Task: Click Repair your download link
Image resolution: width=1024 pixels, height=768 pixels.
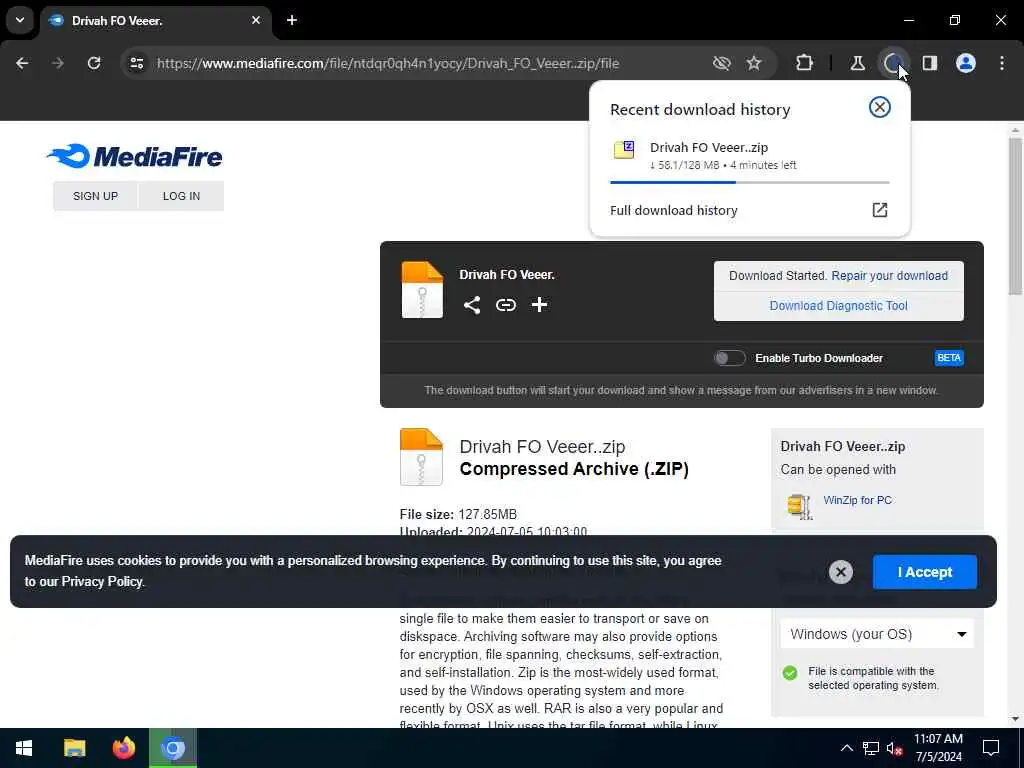Action: pos(889,276)
